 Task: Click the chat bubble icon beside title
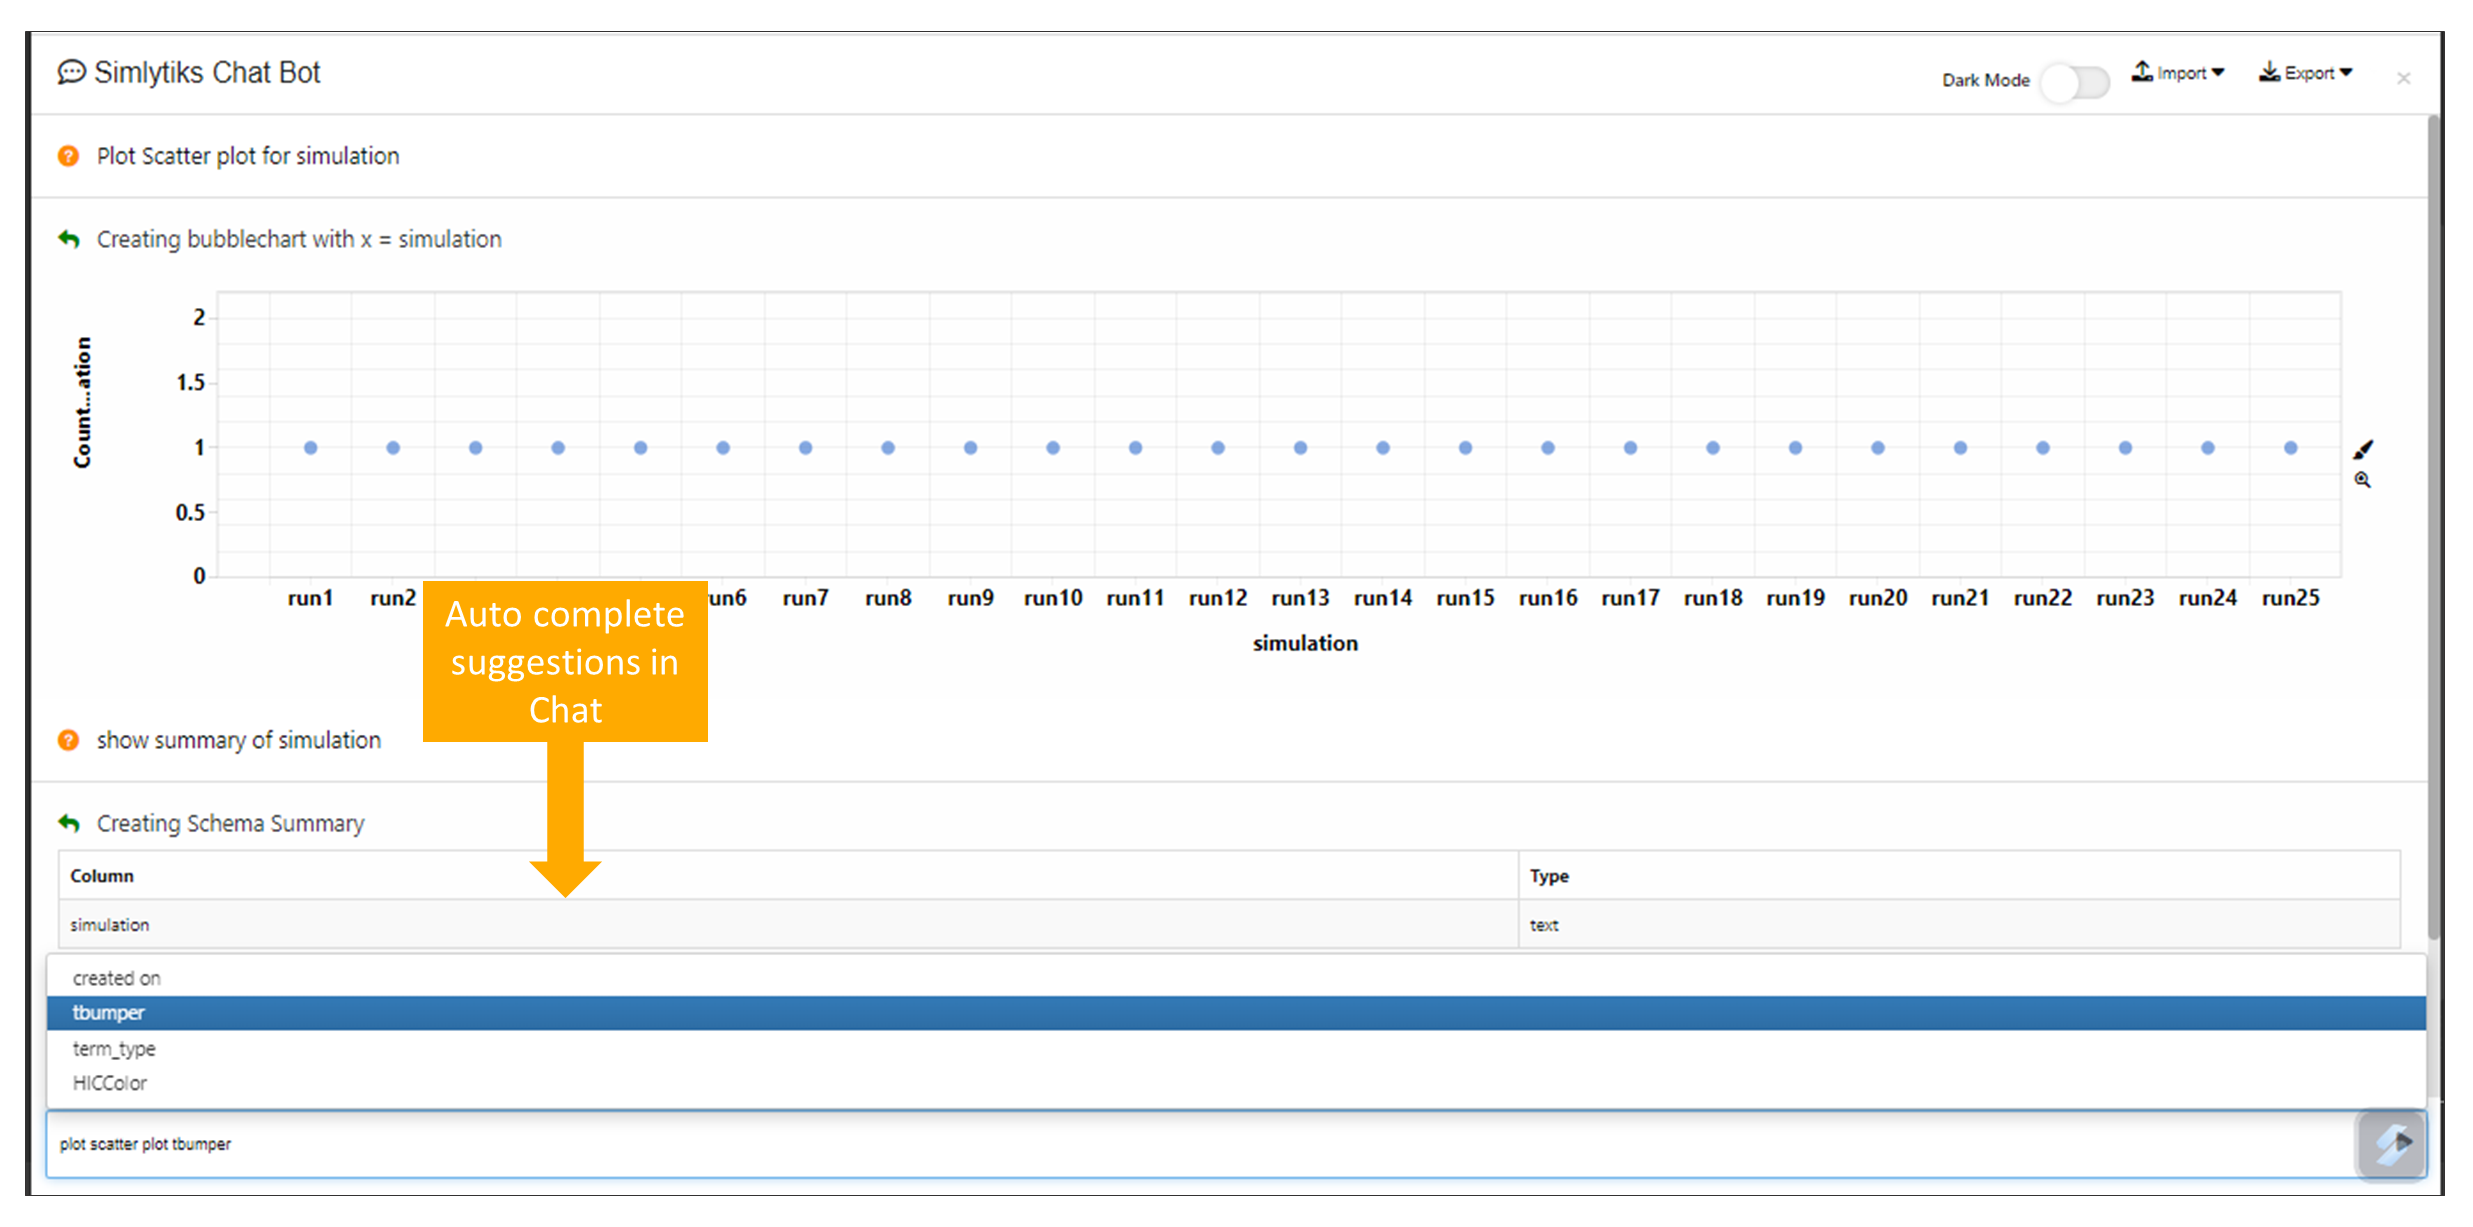71,73
